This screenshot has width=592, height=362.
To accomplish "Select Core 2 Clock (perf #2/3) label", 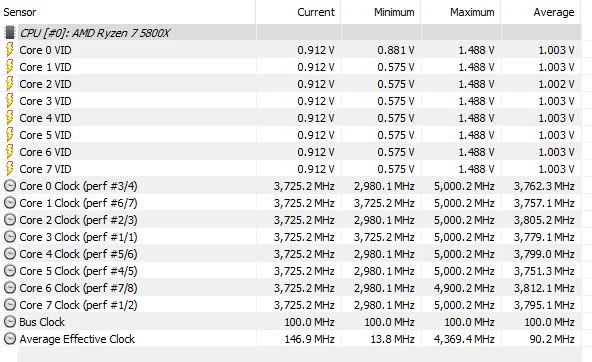I will click(78, 220).
